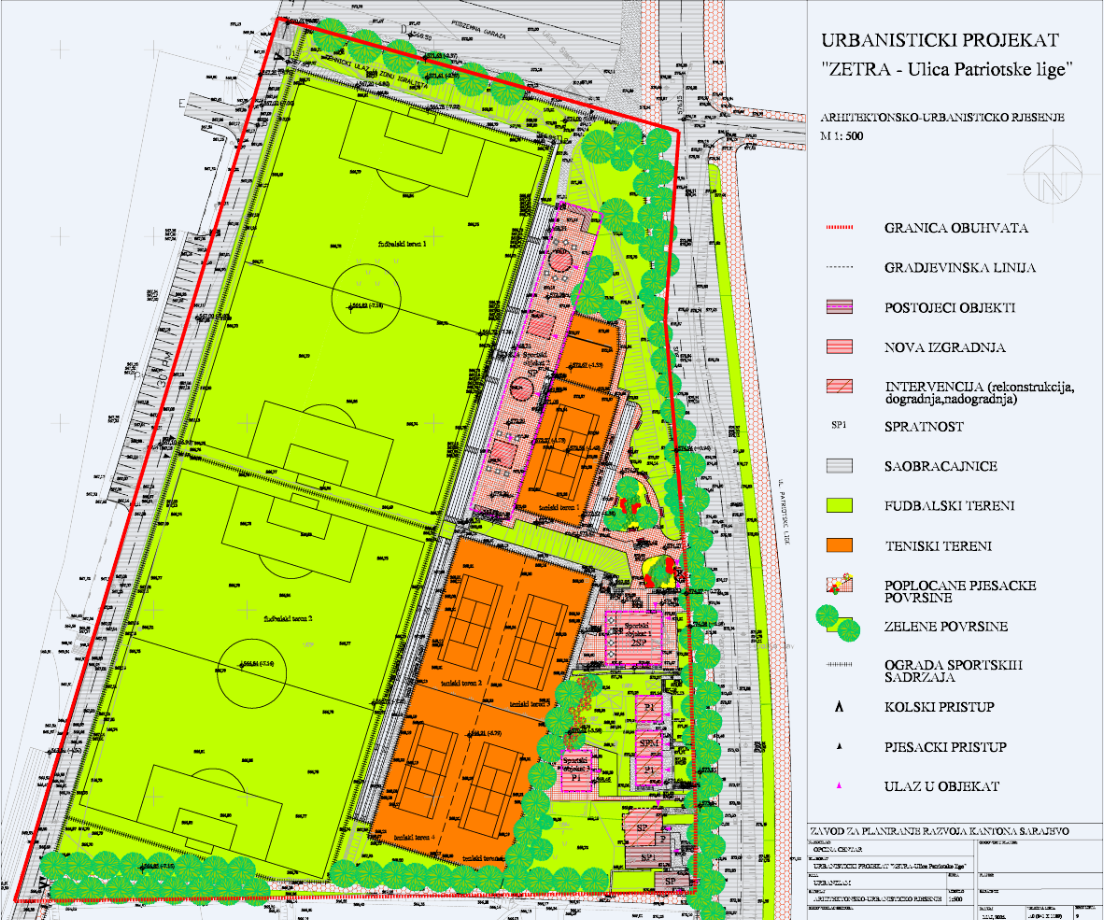Click the Sportski objekat 1 2SP building
This screenshot has width=1104, height=920.
[x=629, y=635]
